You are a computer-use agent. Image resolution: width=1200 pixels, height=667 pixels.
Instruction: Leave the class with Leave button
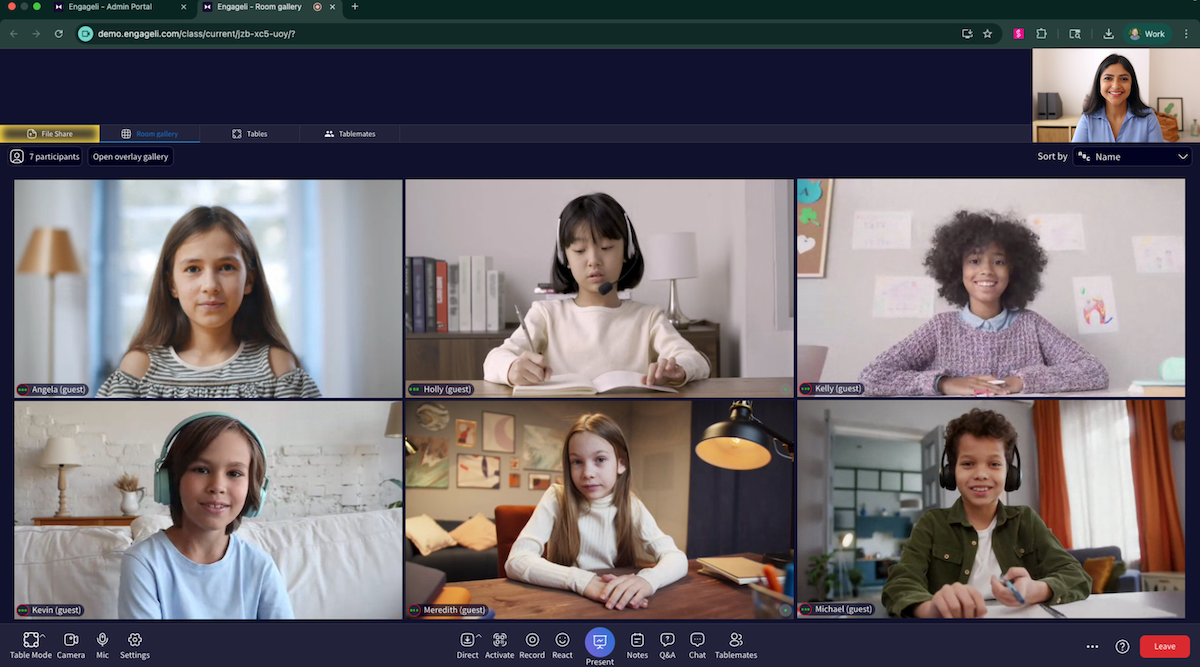tap(1165, 646)
